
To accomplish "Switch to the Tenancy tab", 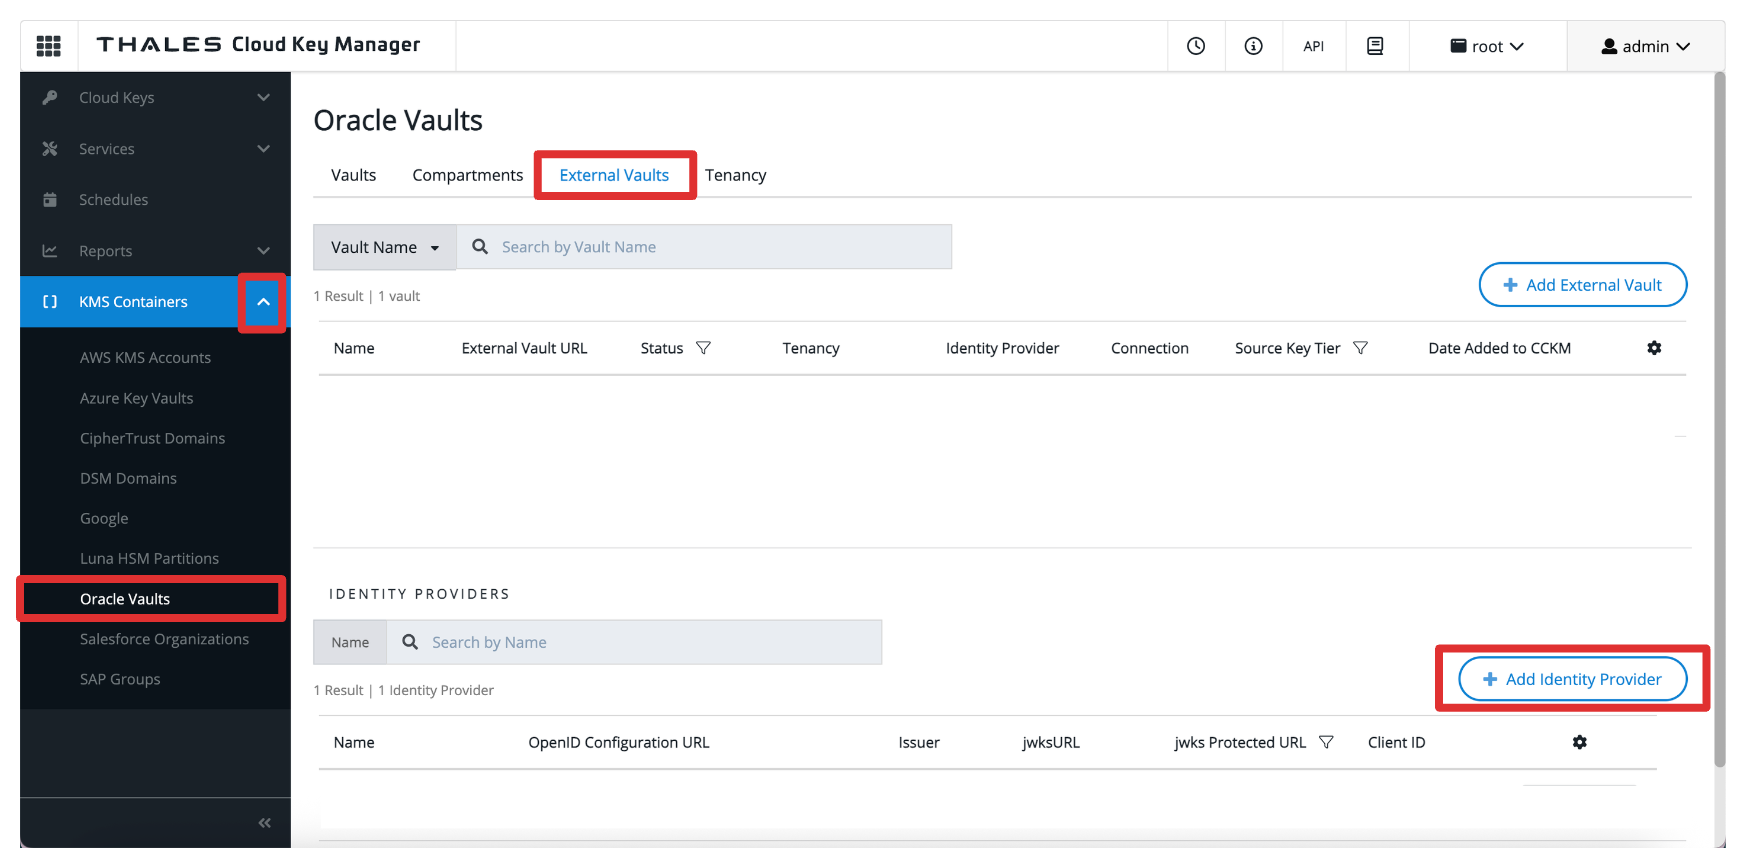I will coord(735,175).
